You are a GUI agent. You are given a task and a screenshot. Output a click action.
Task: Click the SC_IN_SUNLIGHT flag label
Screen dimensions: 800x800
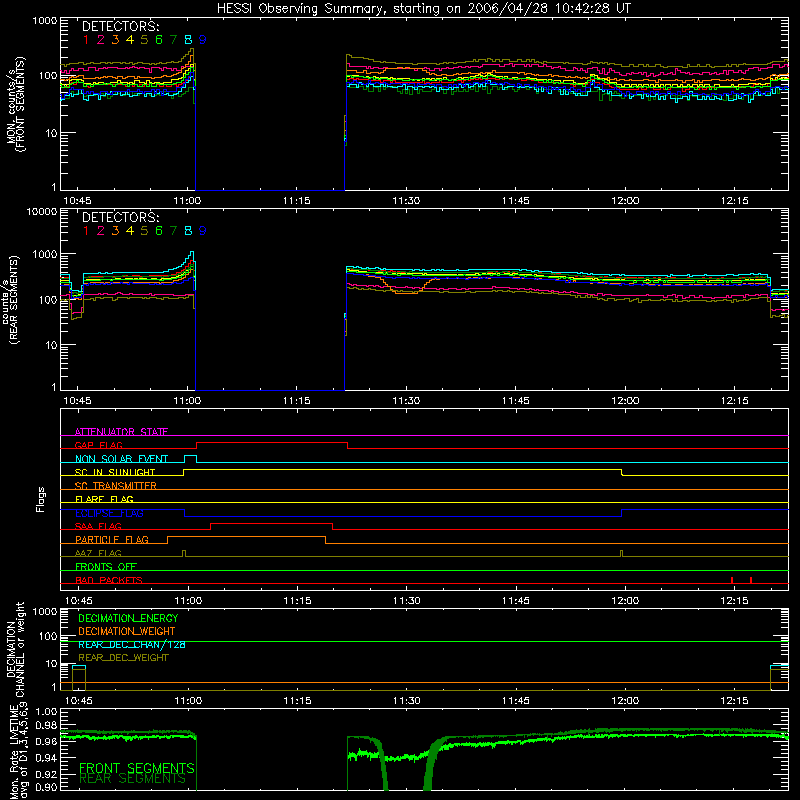click(115, 472)
